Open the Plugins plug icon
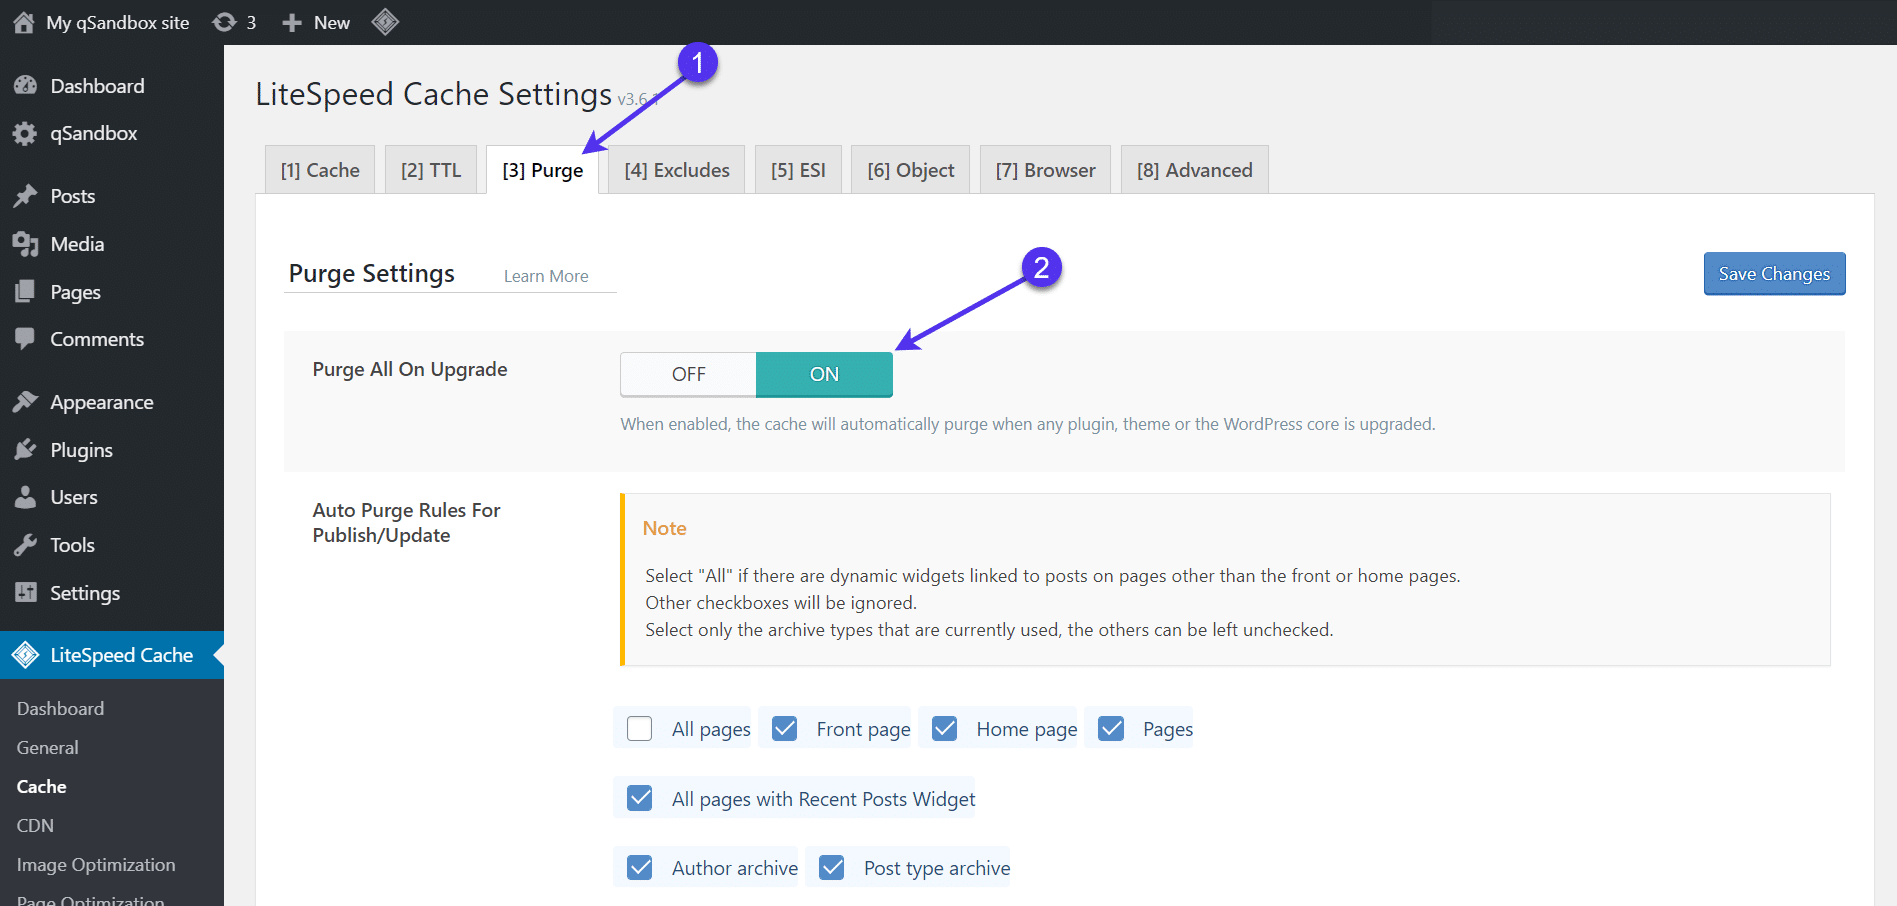 [x=27, y=449]
